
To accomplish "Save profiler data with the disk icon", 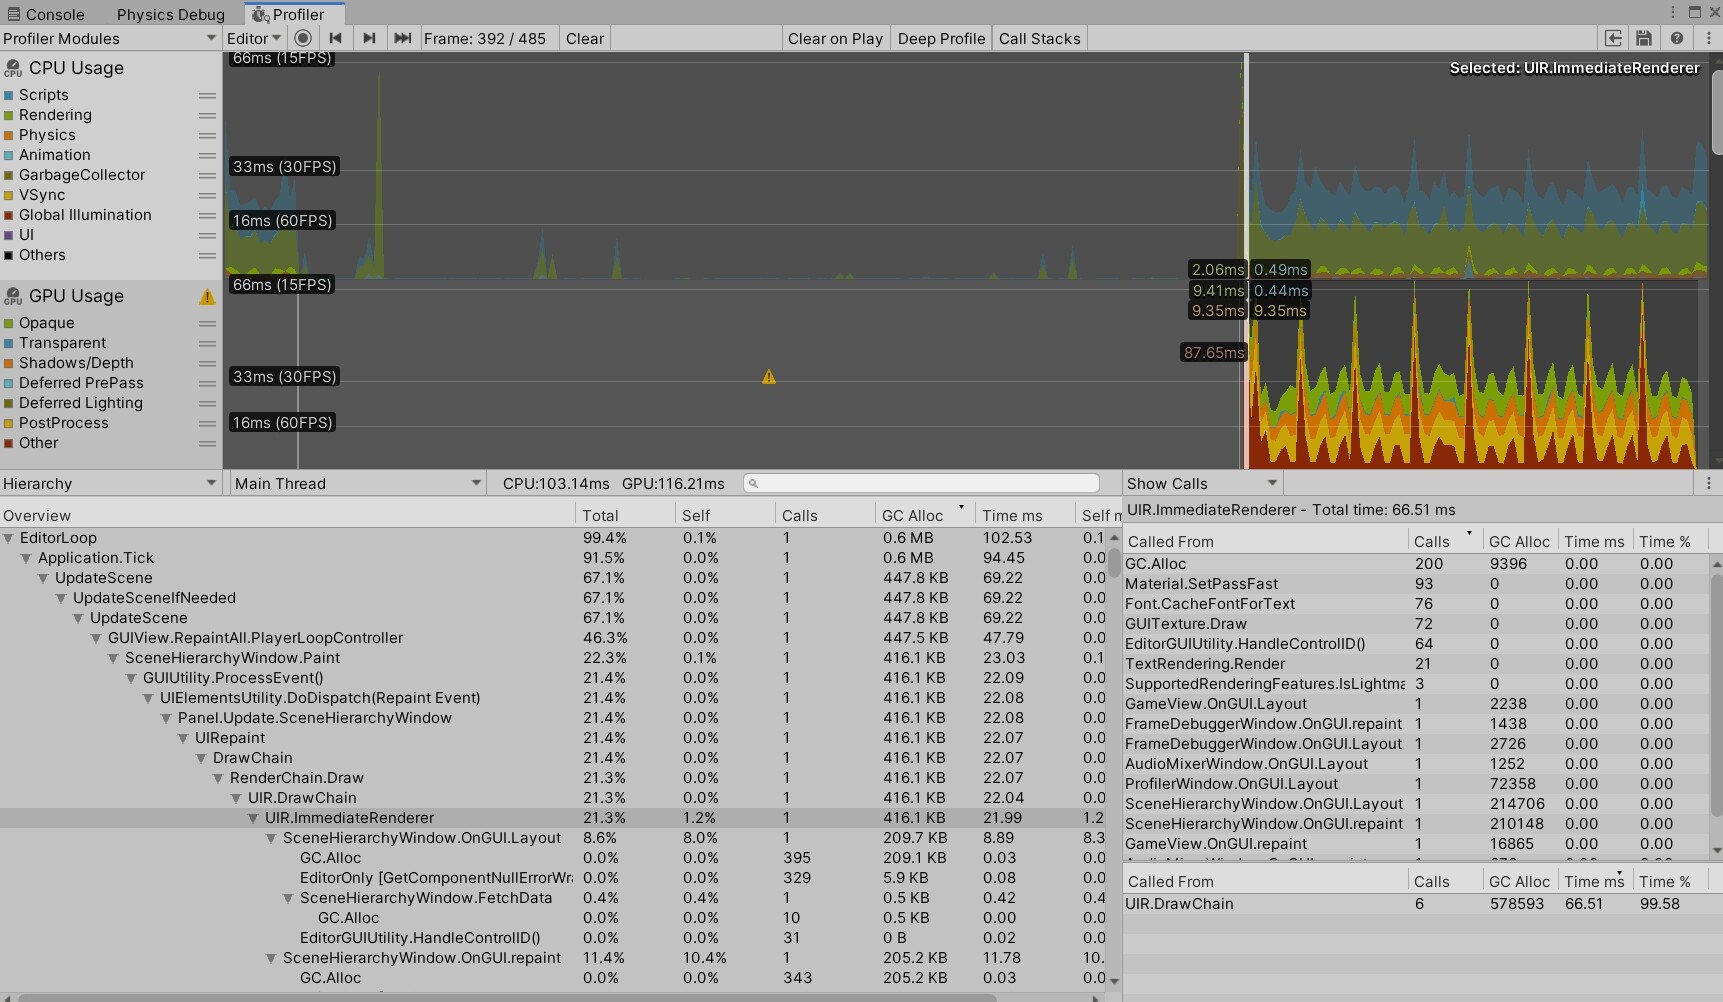I will point(1644,38).
